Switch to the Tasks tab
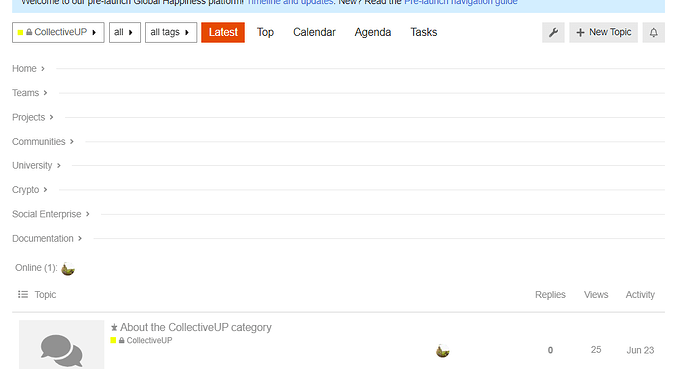Viewport: 690px width, 369px height. 424,33
